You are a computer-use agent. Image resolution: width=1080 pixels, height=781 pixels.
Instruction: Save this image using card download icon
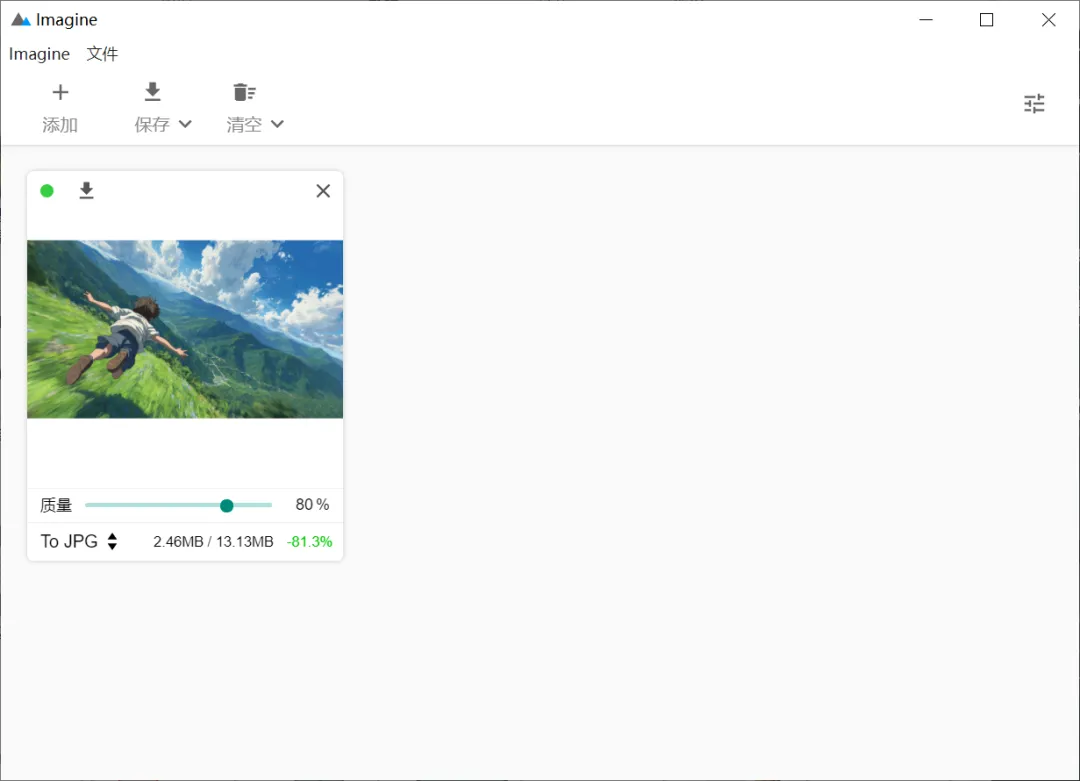(86, 191)
